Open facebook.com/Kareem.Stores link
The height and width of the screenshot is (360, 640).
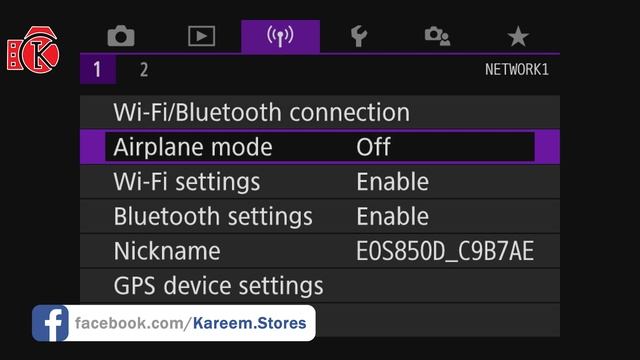[x=191, y=323]
